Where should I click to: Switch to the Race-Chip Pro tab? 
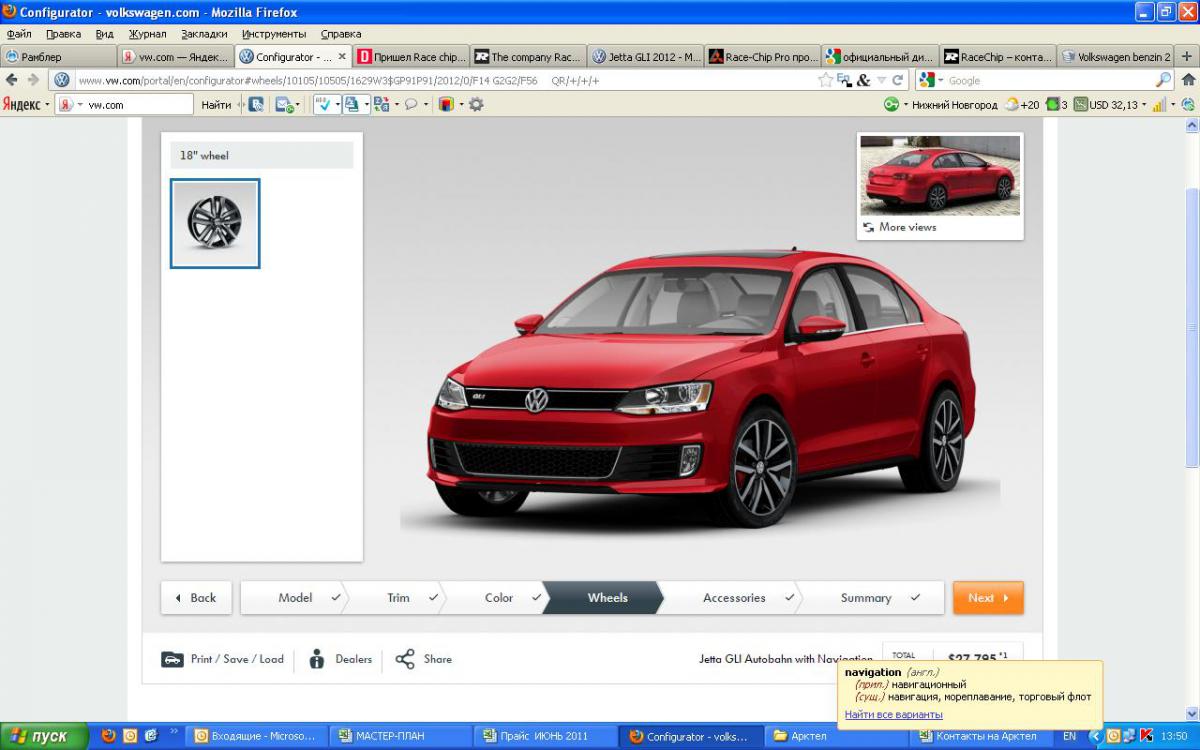click(x=763, y=57)
